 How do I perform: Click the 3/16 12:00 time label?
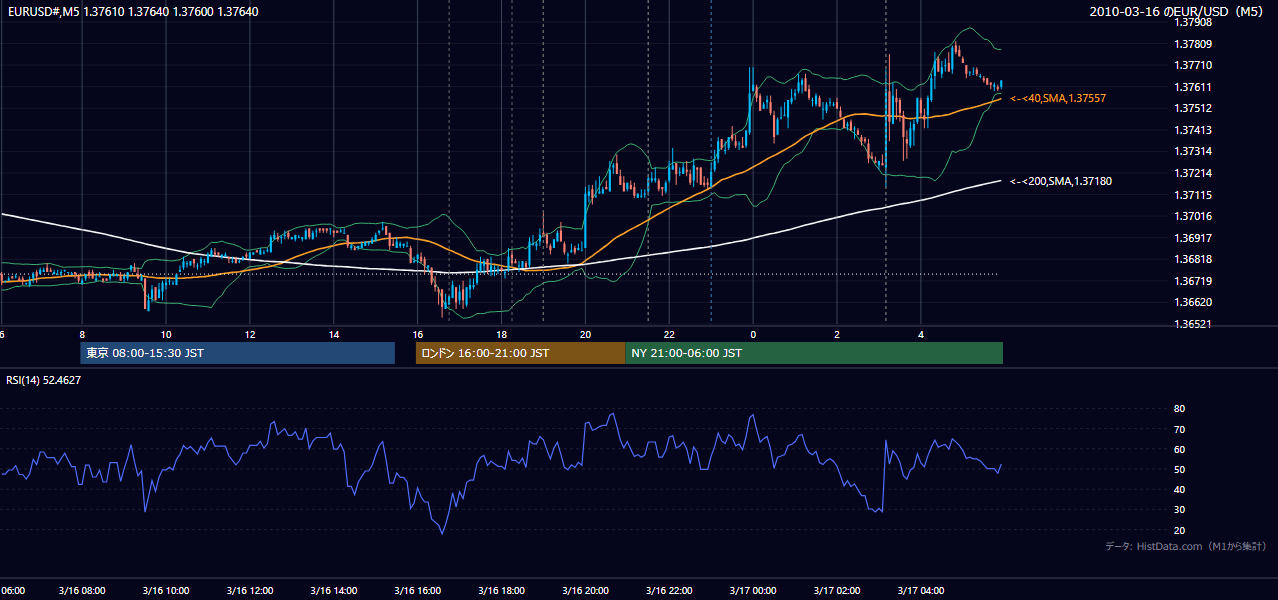click(x=250, y=590)
